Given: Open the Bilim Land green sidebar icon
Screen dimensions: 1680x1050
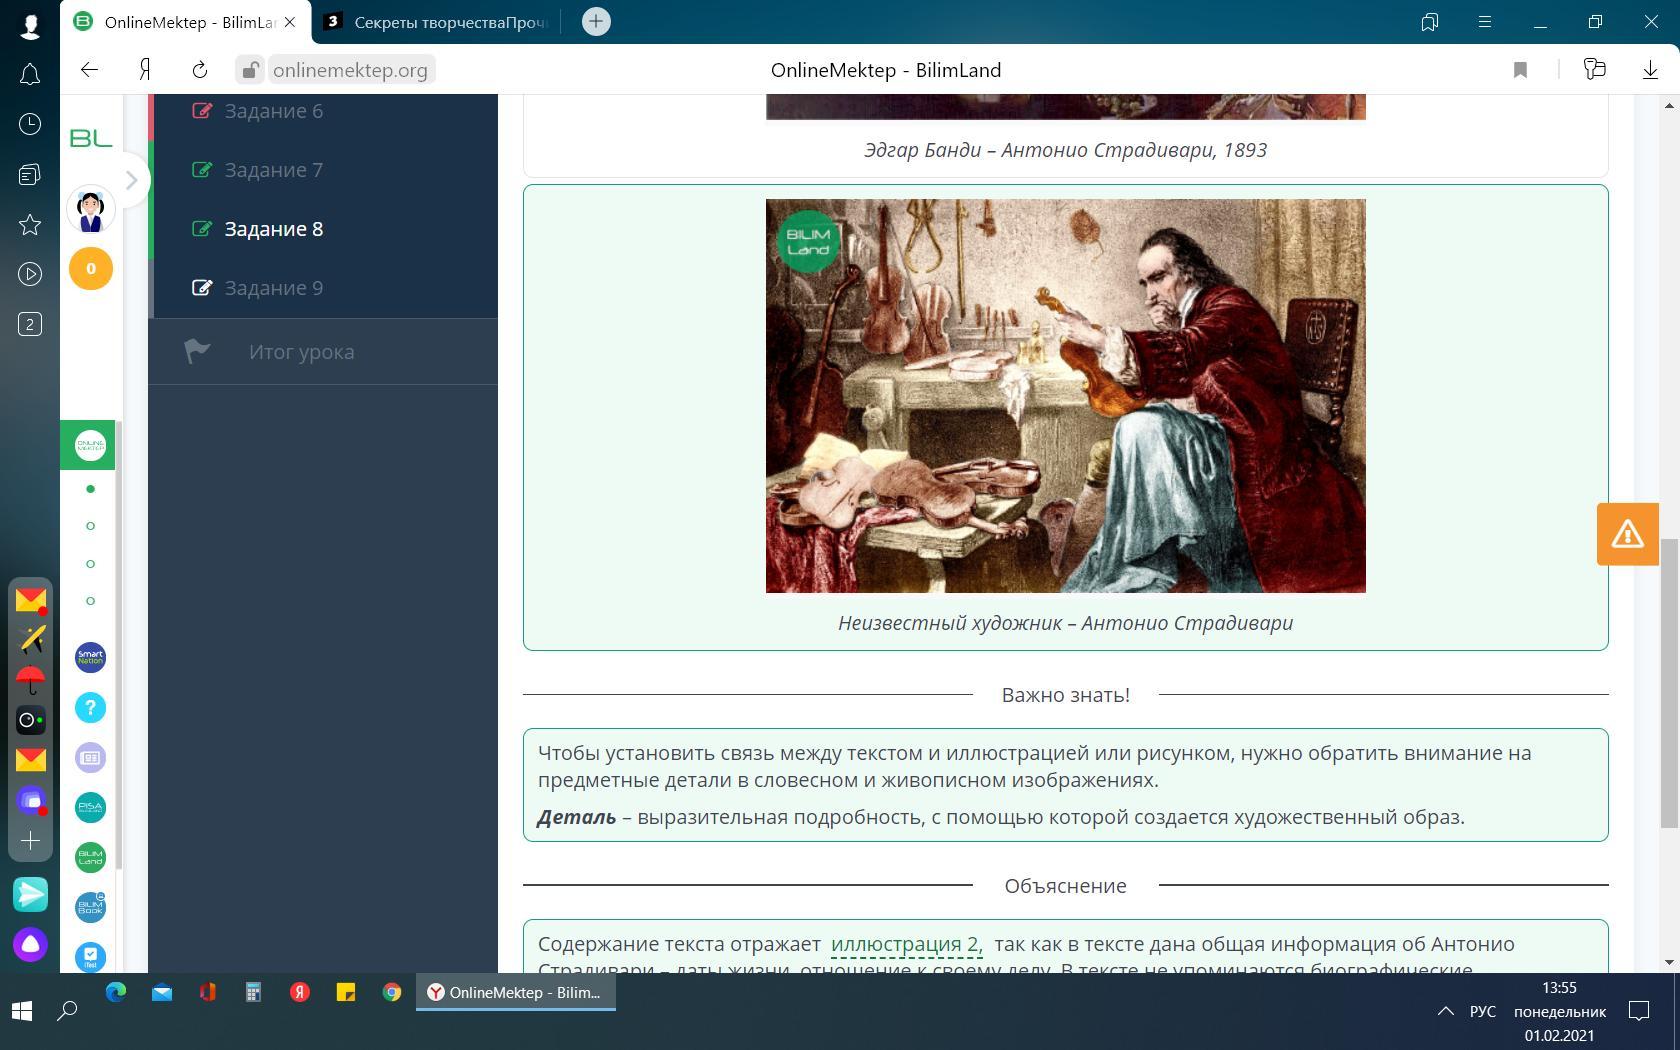Looking at the screenshot, I should click(x=90, y=857).
